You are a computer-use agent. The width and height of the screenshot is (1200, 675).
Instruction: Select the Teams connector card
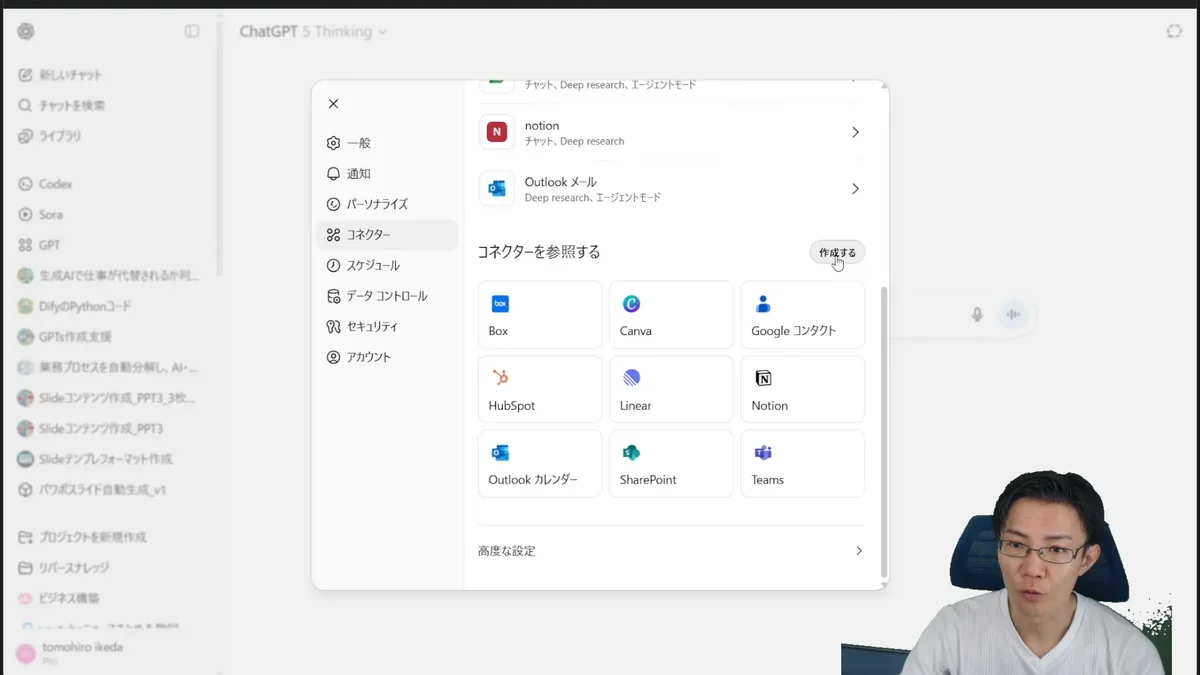tap(802, 464)
